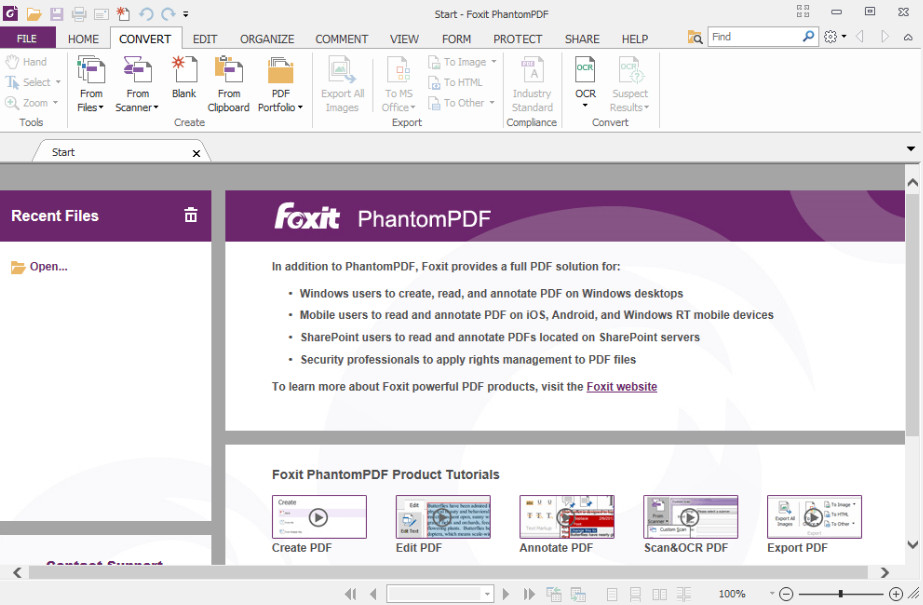Switch to the HOME ribbon tab
Image resolution: width=923 pixels, height=605 pixels.
[83, 39]
